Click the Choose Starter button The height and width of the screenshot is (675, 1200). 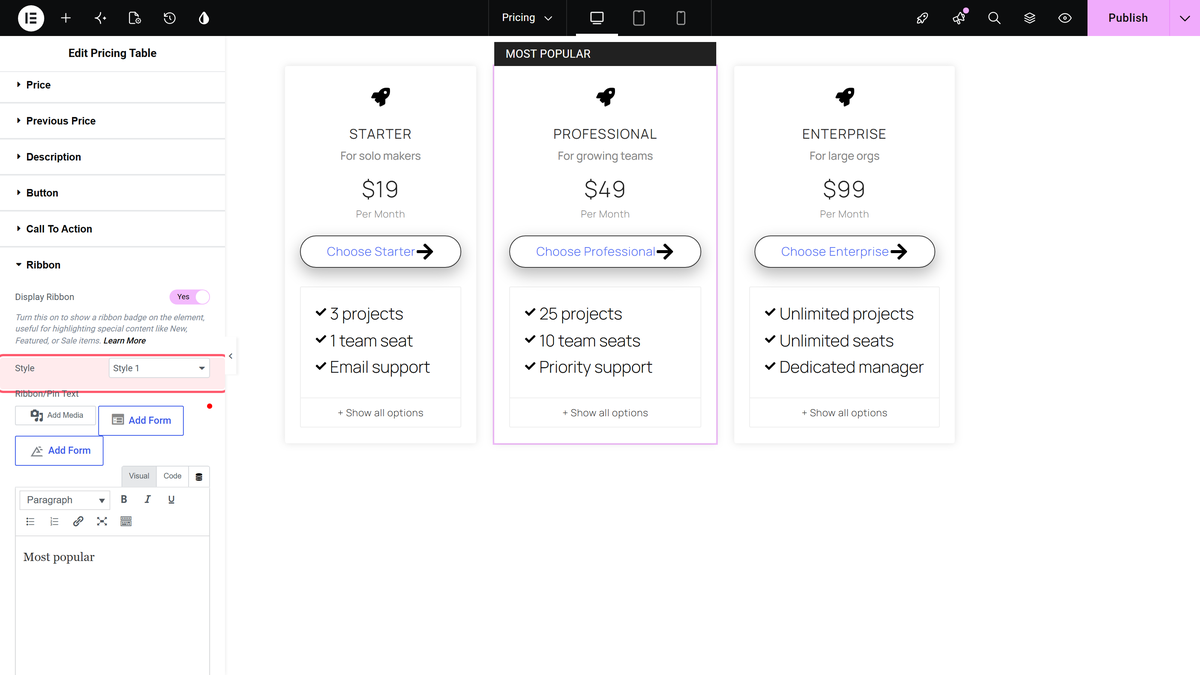point(380,252)
